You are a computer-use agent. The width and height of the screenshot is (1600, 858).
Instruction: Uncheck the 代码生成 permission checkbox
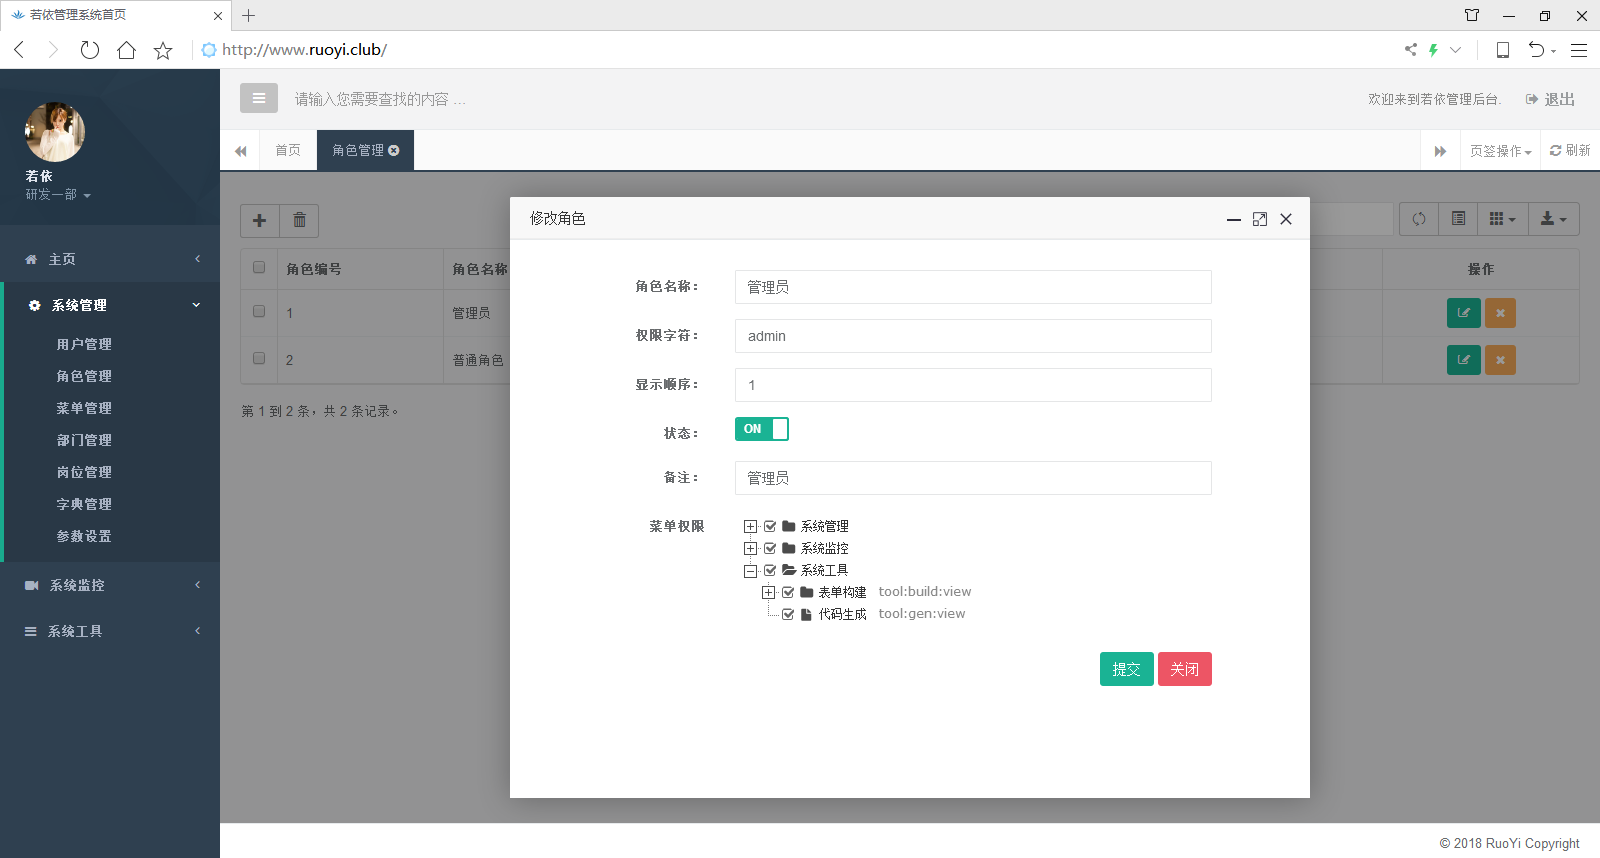[x=788, y=614]
